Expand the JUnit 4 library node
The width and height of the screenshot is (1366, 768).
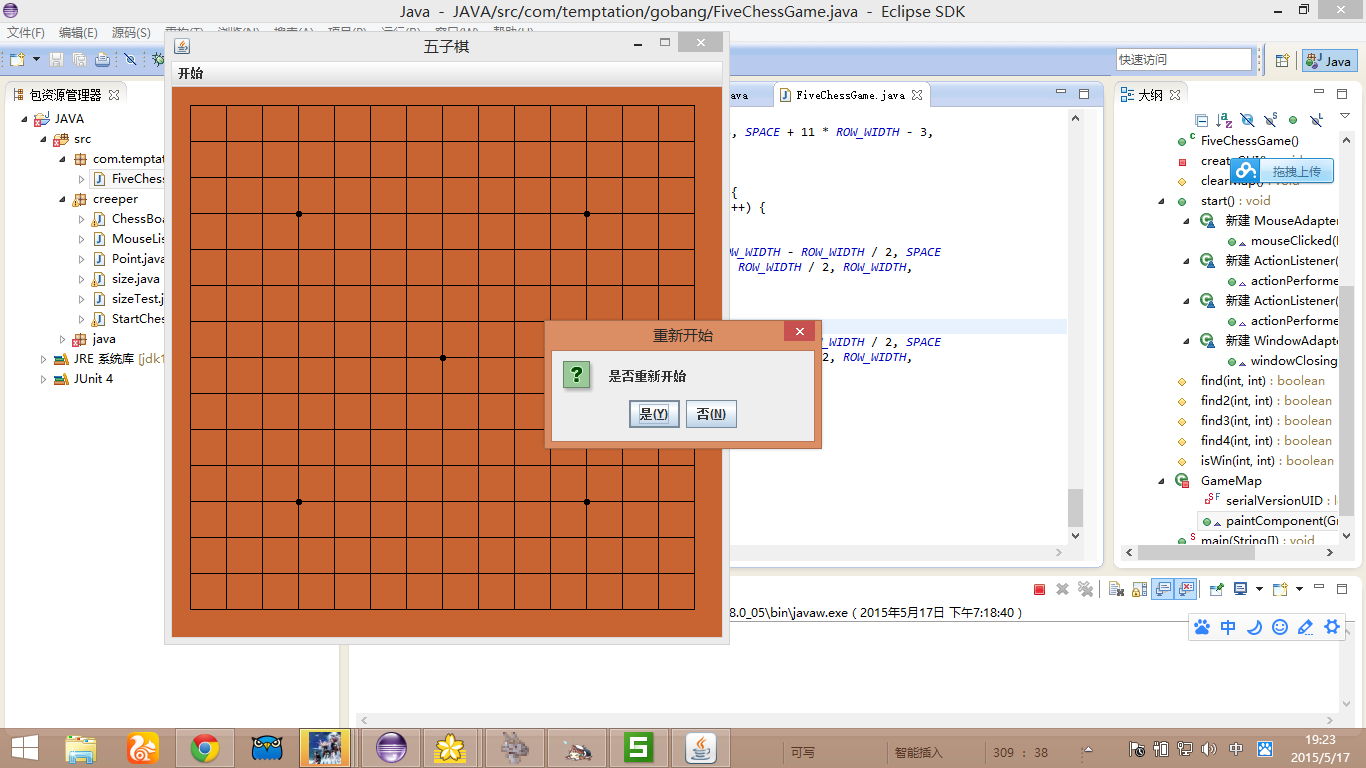43,379
